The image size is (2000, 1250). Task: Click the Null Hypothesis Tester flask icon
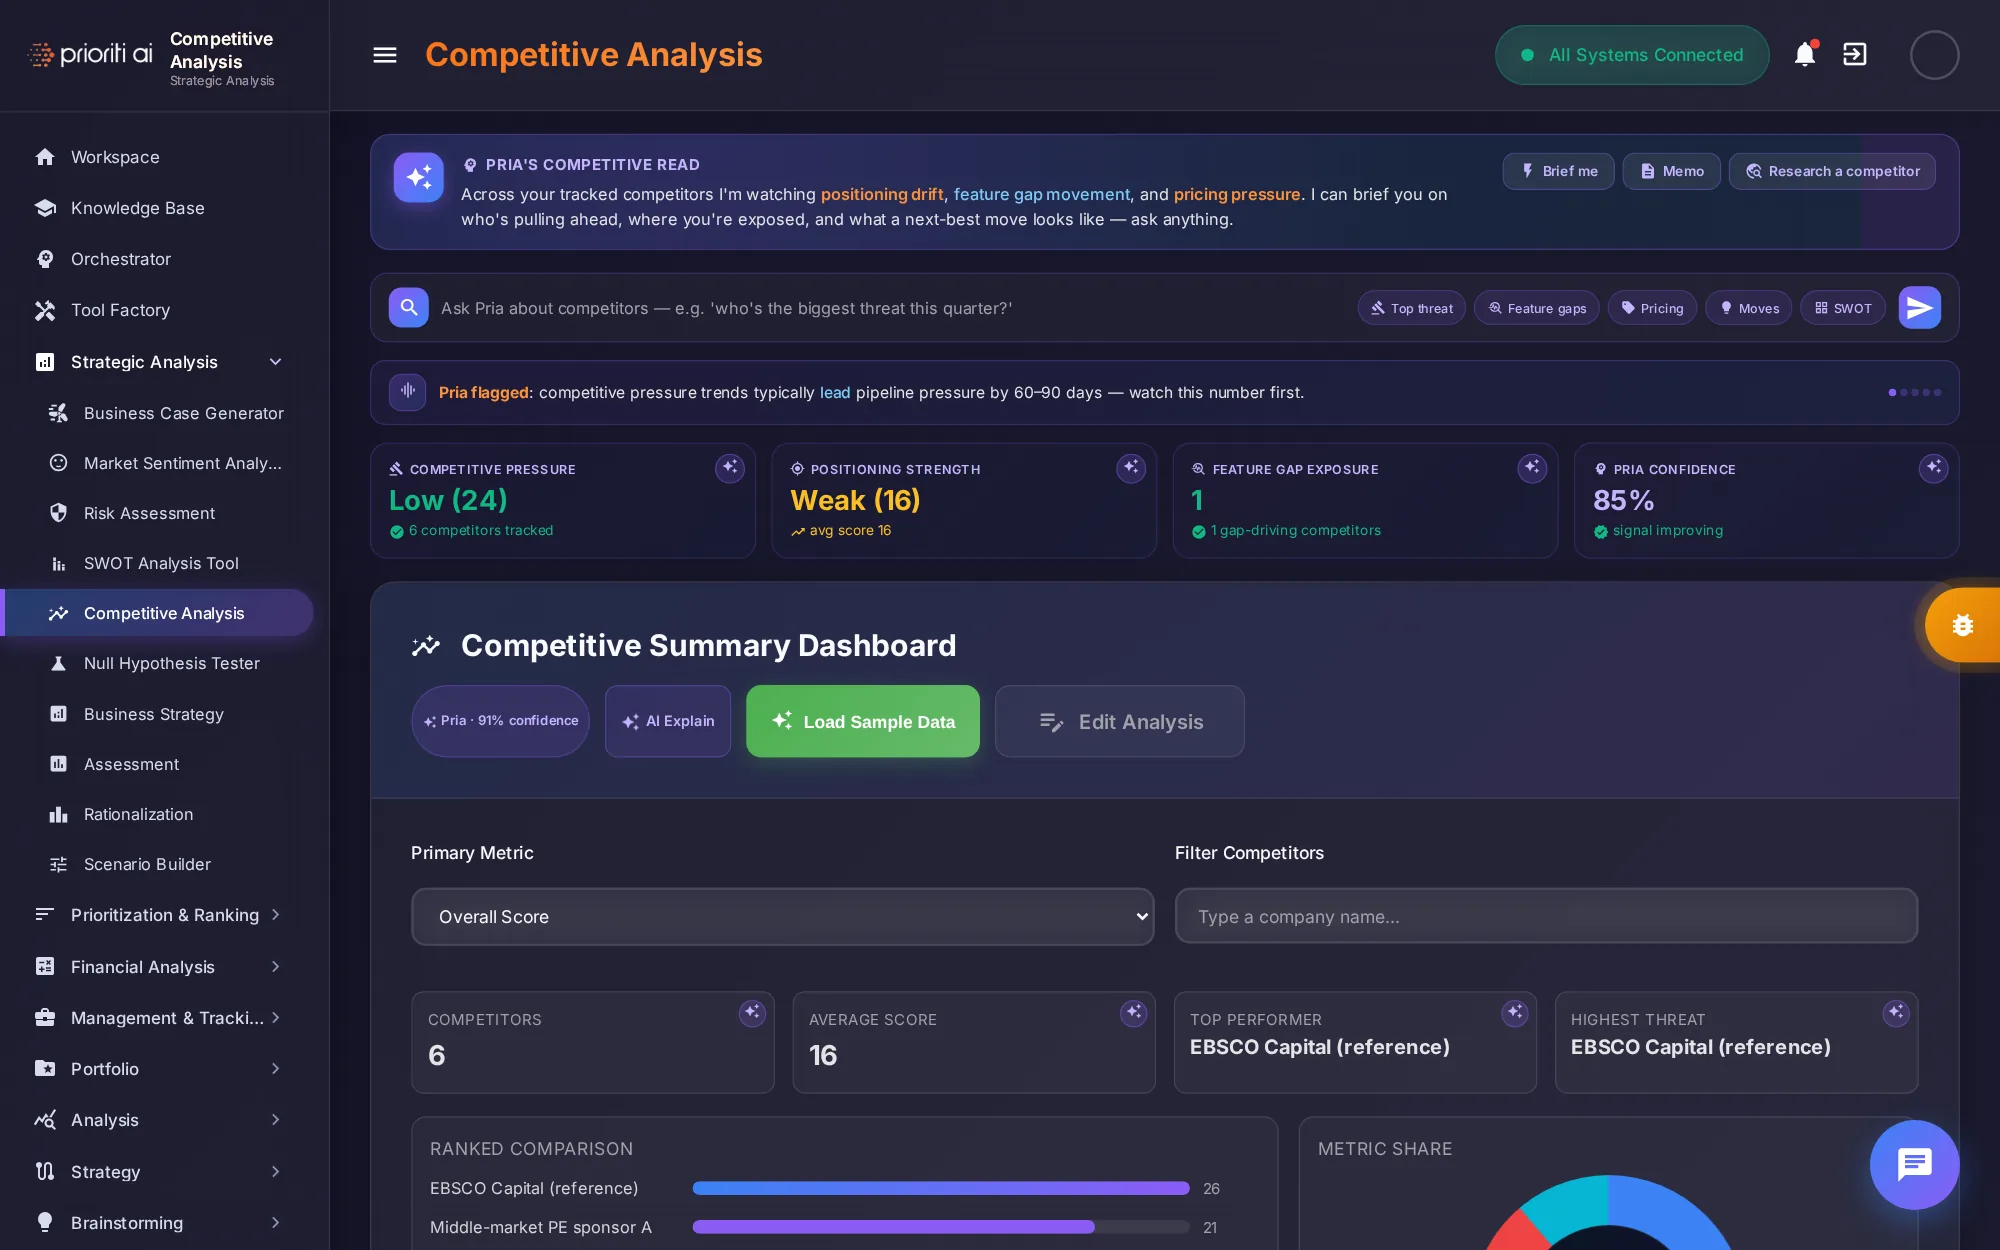pos(58,663)
